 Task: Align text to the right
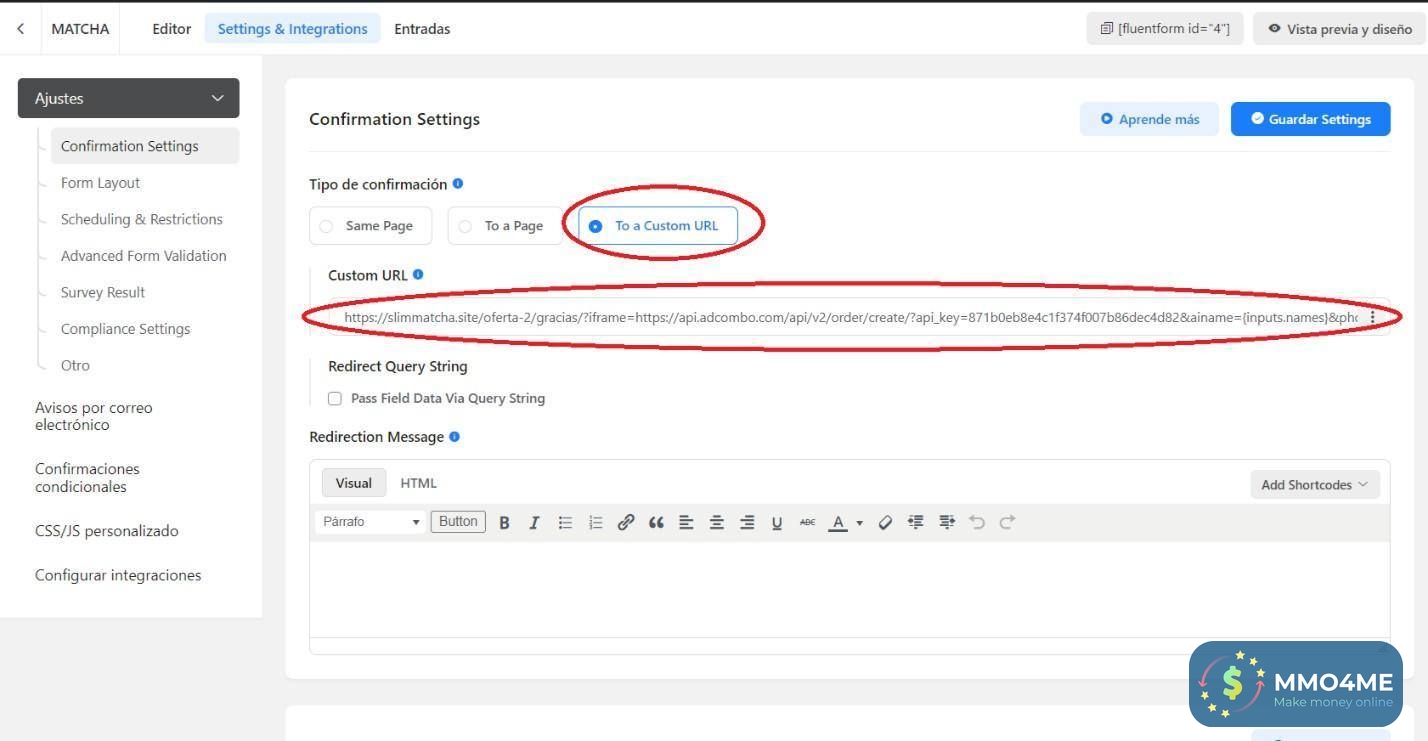coord(747,522)
